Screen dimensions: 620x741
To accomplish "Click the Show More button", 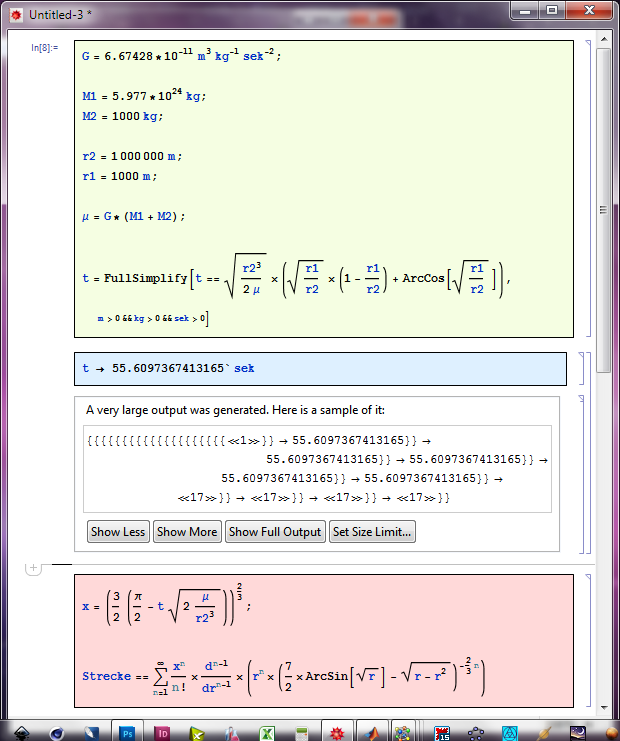I will (x=187, y=532).
